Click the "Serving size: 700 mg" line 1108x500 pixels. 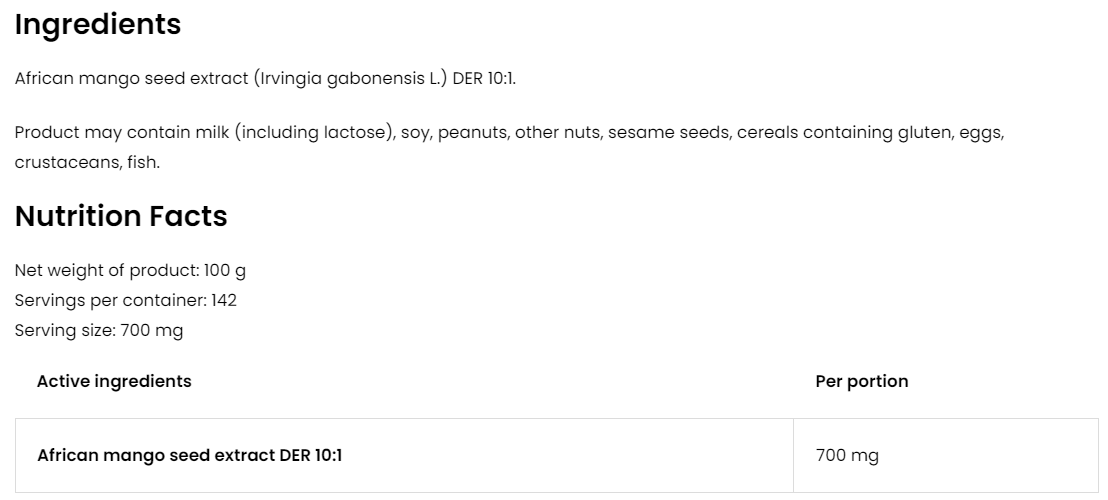point(99,330)
